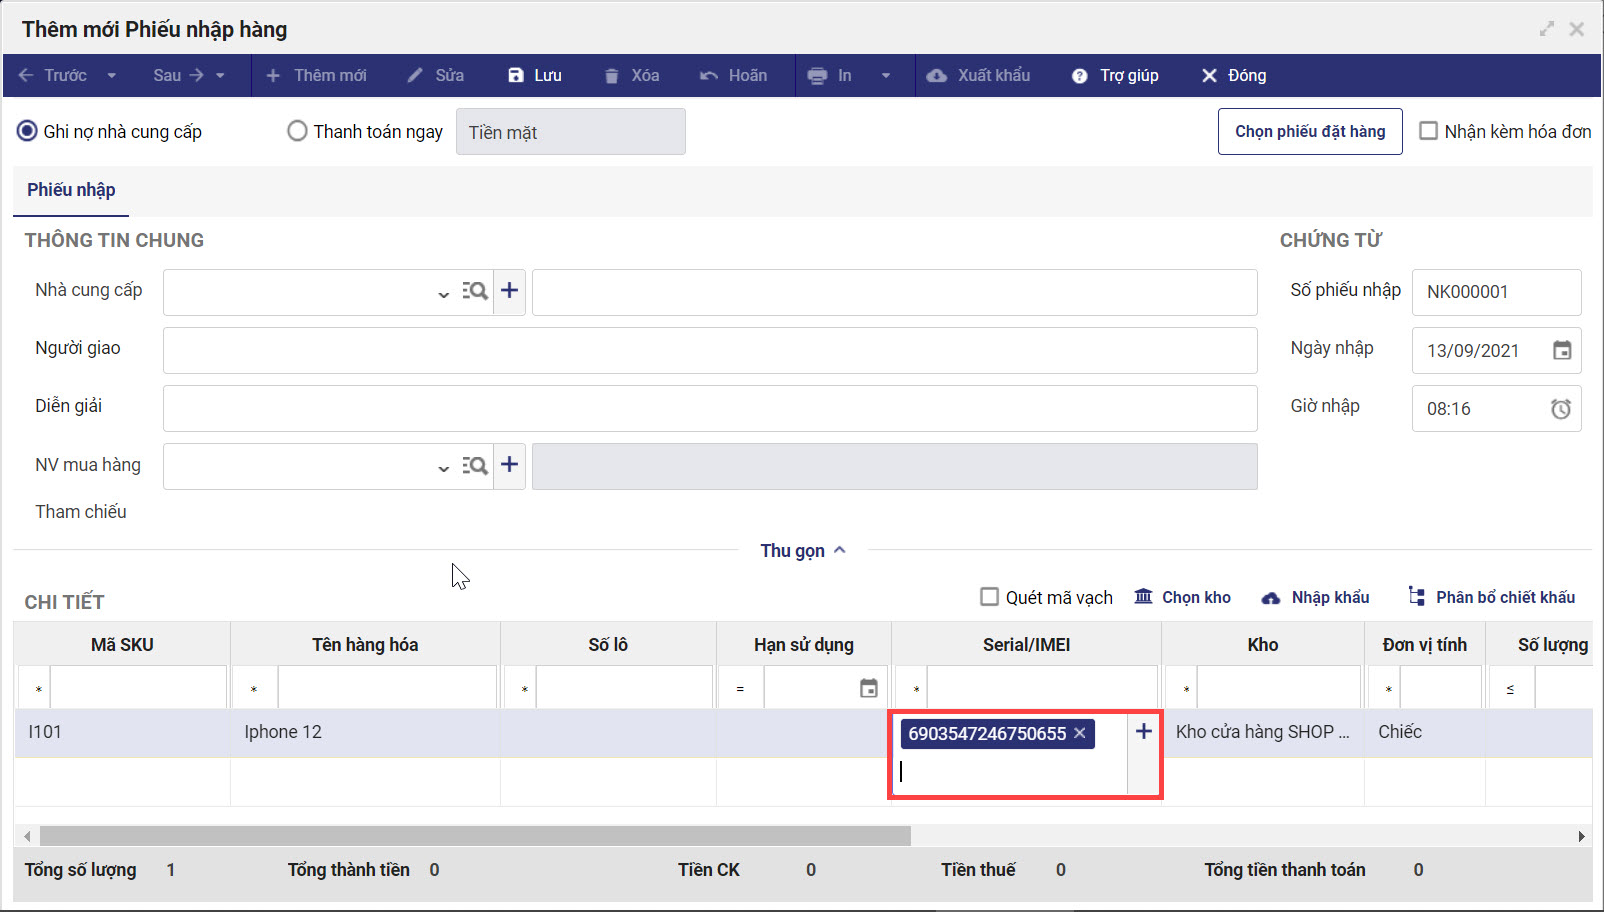This screenshot has width=1604, height=912.
Task: Click plus icon beside Serial/IMEI cell
Action: [1143, 732]
